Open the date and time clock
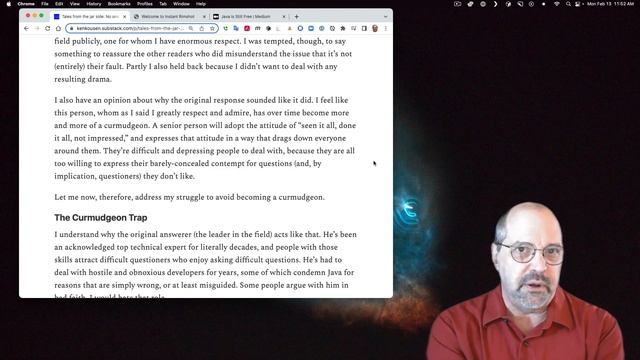640x360 pixels. coord(611,4)
